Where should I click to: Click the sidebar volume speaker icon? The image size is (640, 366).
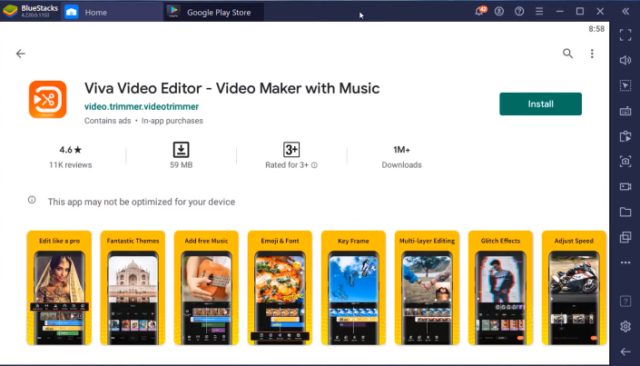point(625,60)
